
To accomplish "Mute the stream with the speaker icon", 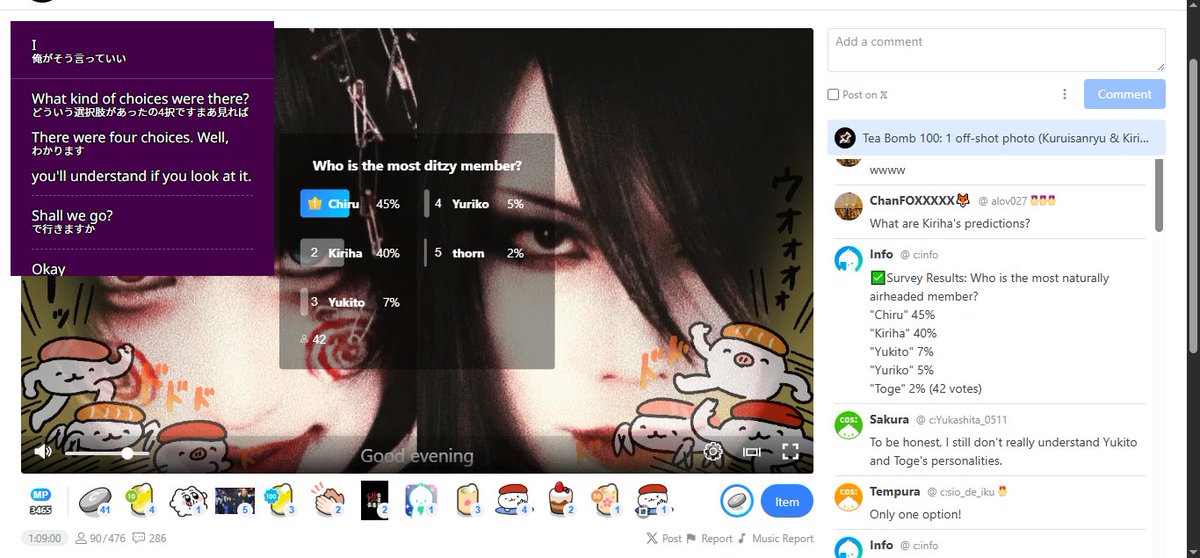I will coord(43,452).
